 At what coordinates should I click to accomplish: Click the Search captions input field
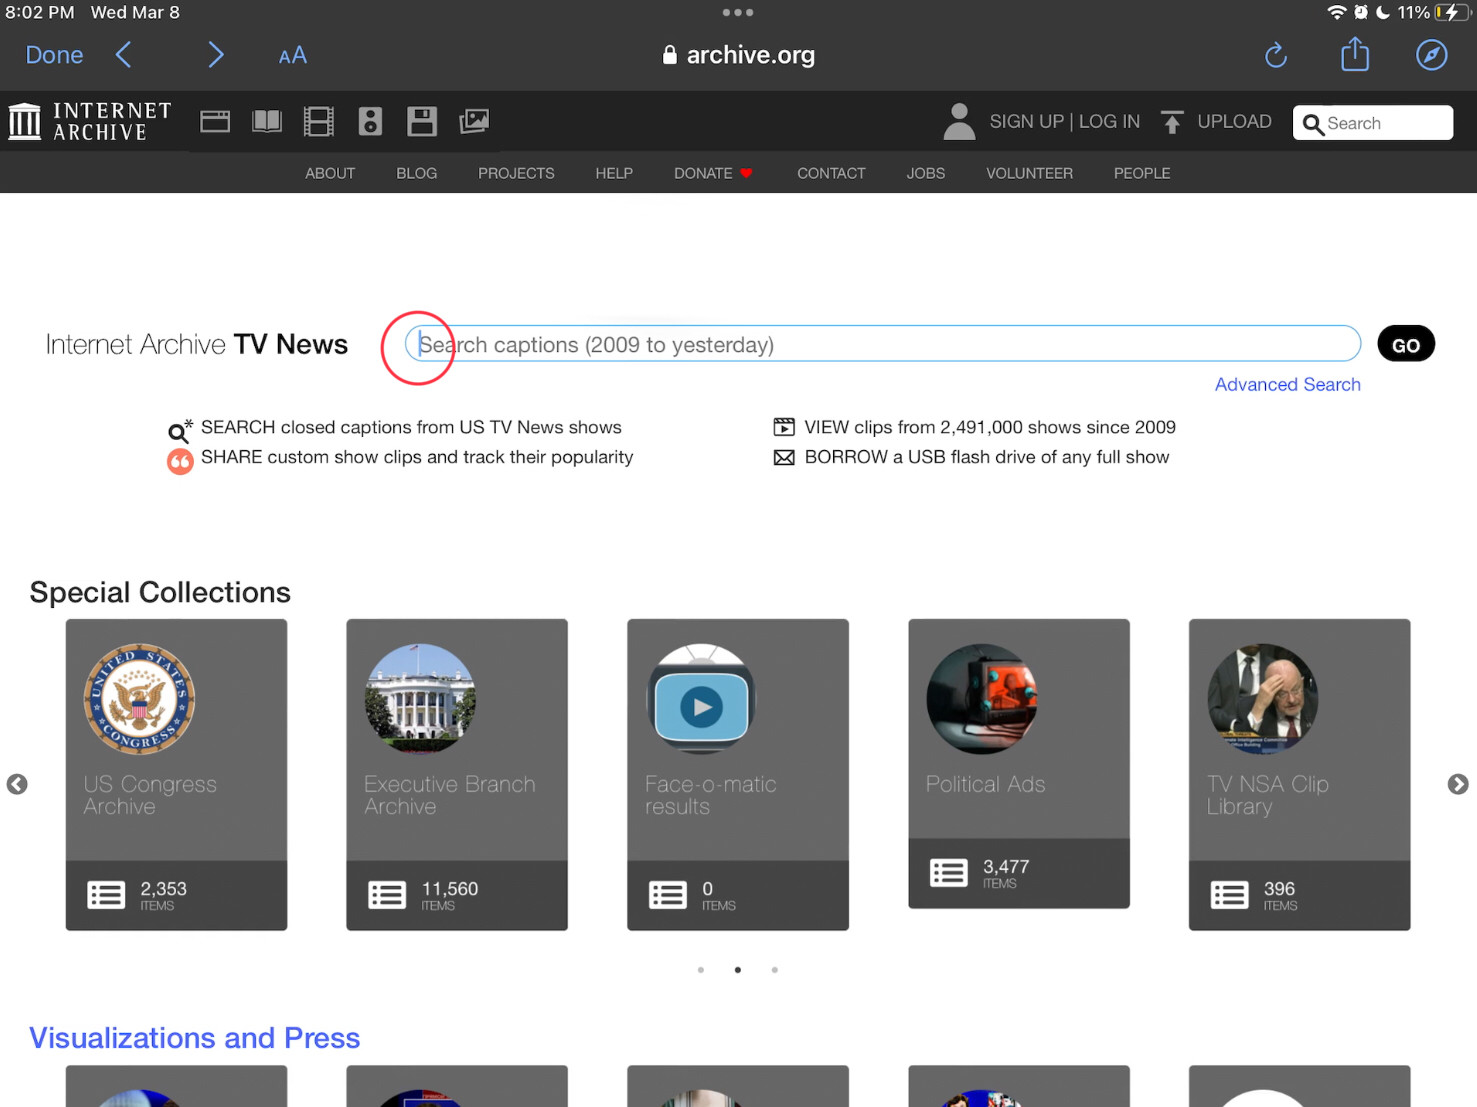tap(883, 344)
